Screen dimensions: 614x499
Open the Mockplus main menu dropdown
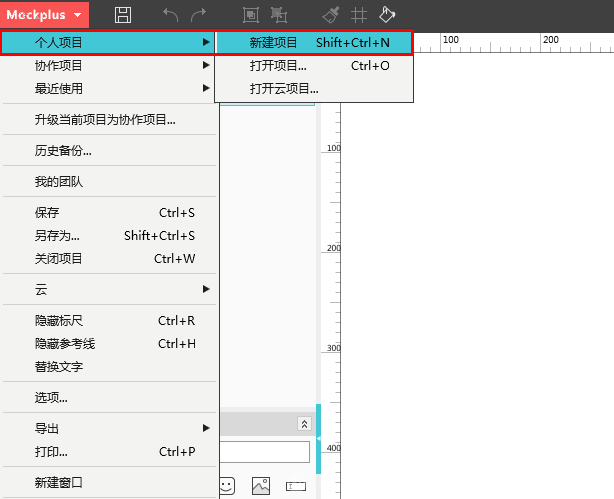click(x=44, y=15)
